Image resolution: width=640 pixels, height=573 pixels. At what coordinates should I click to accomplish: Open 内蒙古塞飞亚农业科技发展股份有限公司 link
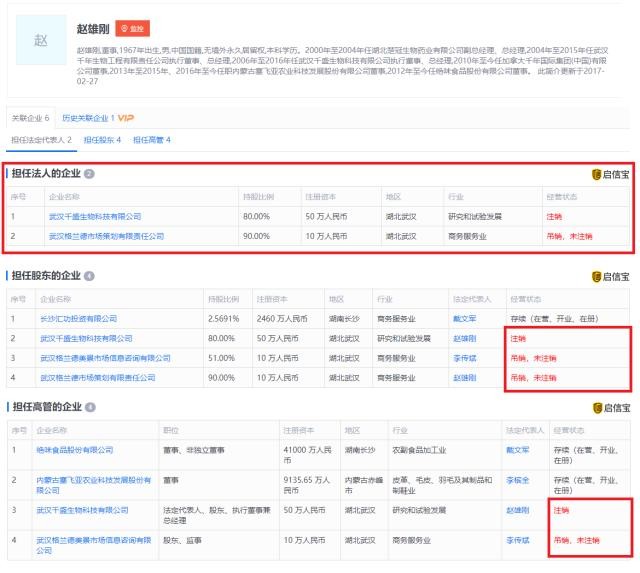point(93,480)
